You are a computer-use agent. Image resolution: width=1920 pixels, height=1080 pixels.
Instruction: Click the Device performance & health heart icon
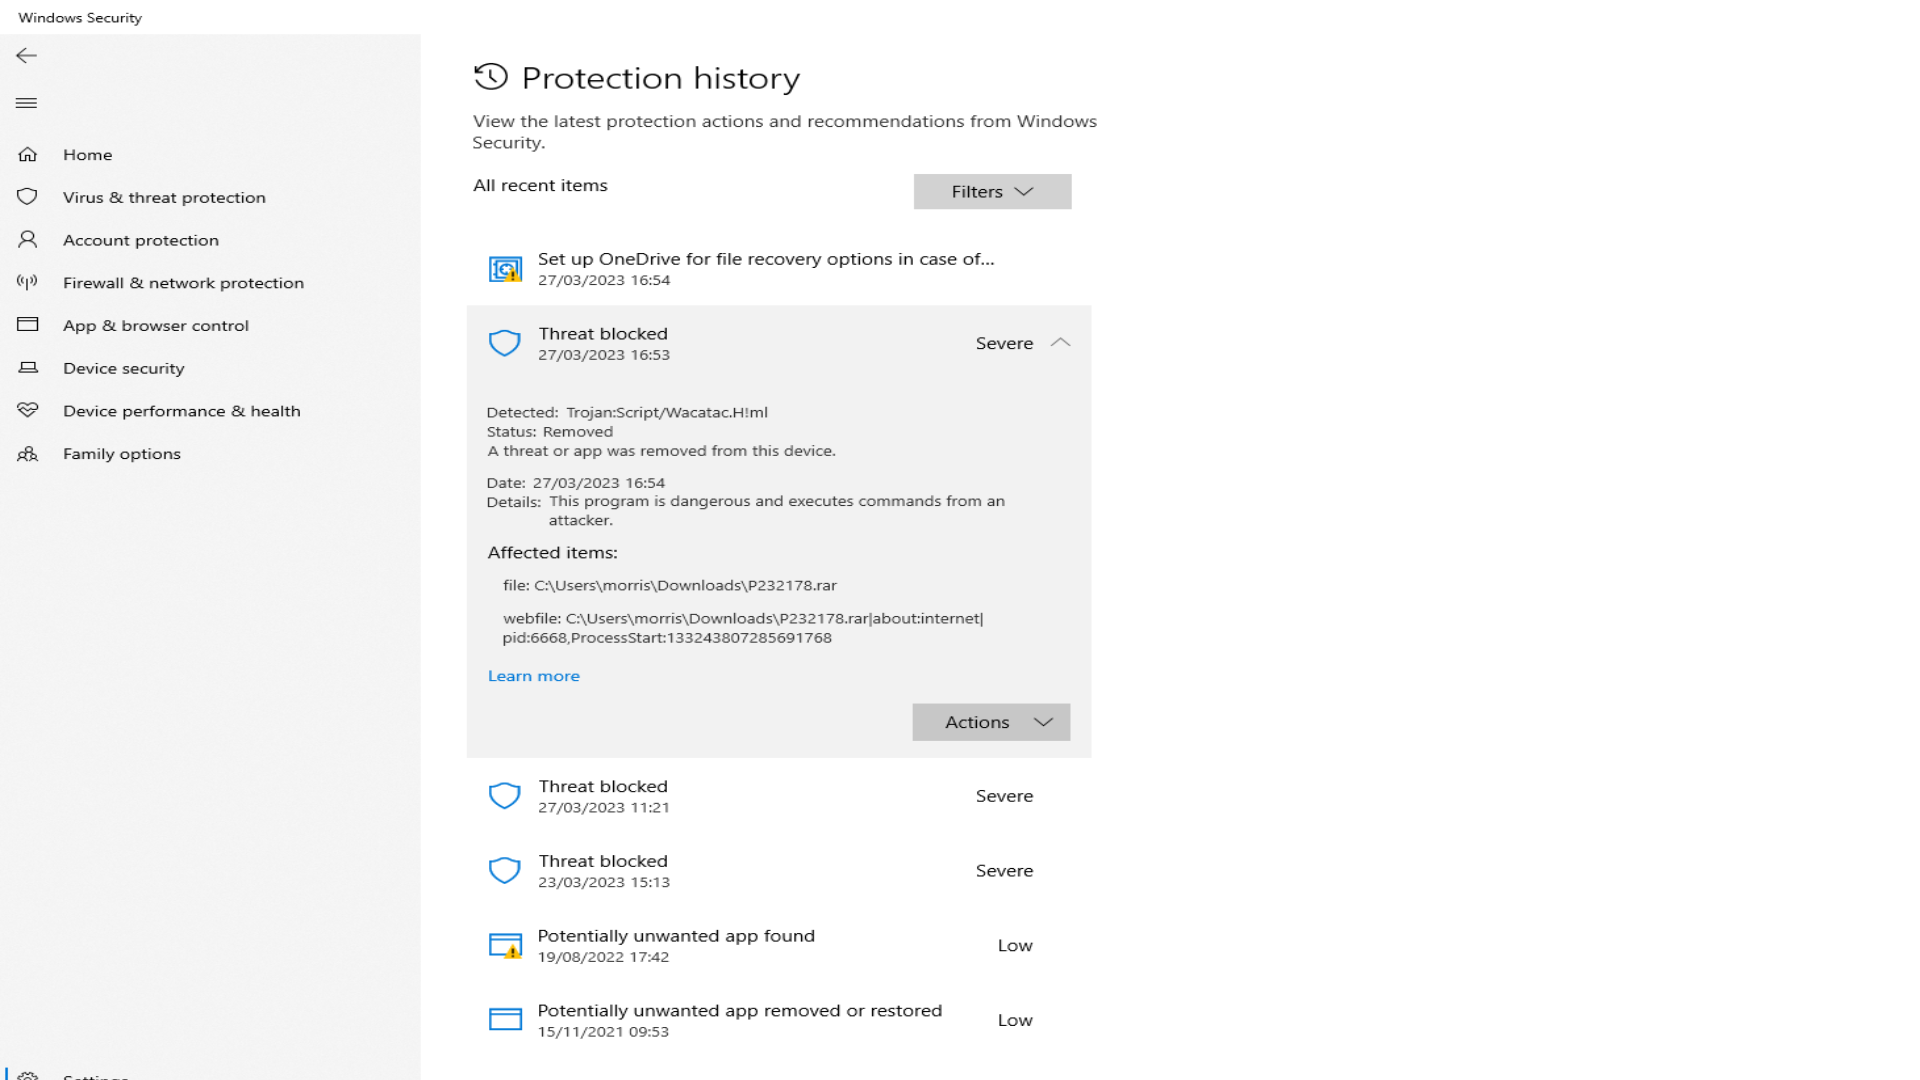point(28,411)
